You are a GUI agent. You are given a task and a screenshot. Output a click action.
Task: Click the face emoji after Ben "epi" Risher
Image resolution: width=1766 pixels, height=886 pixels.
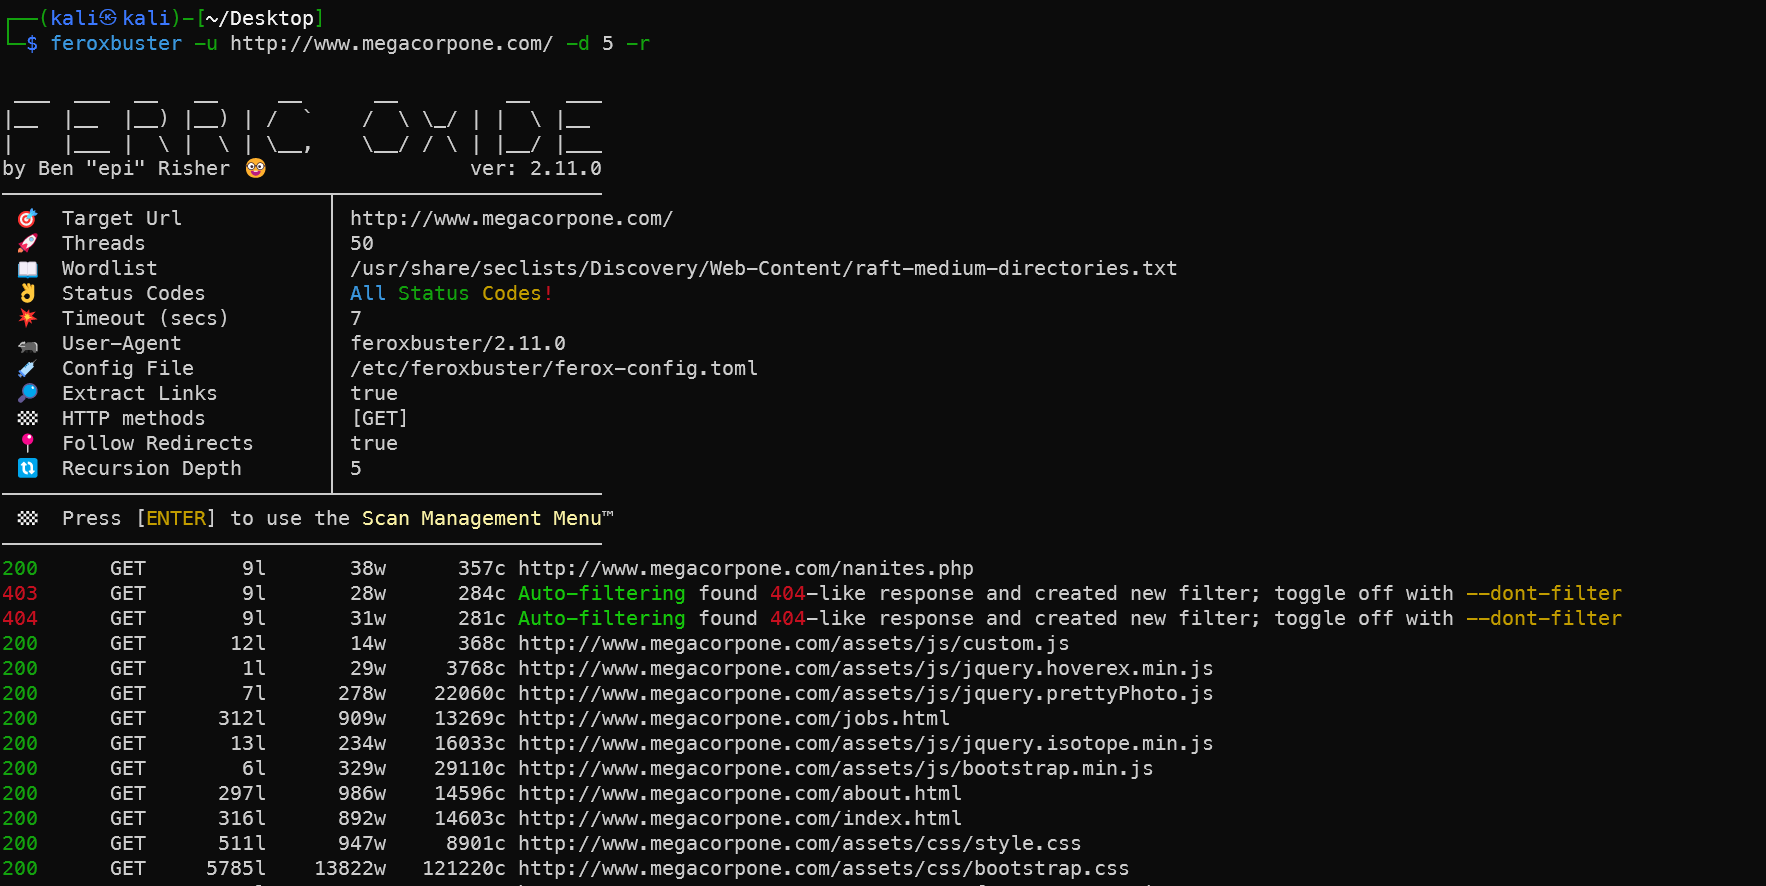(256, 168)
